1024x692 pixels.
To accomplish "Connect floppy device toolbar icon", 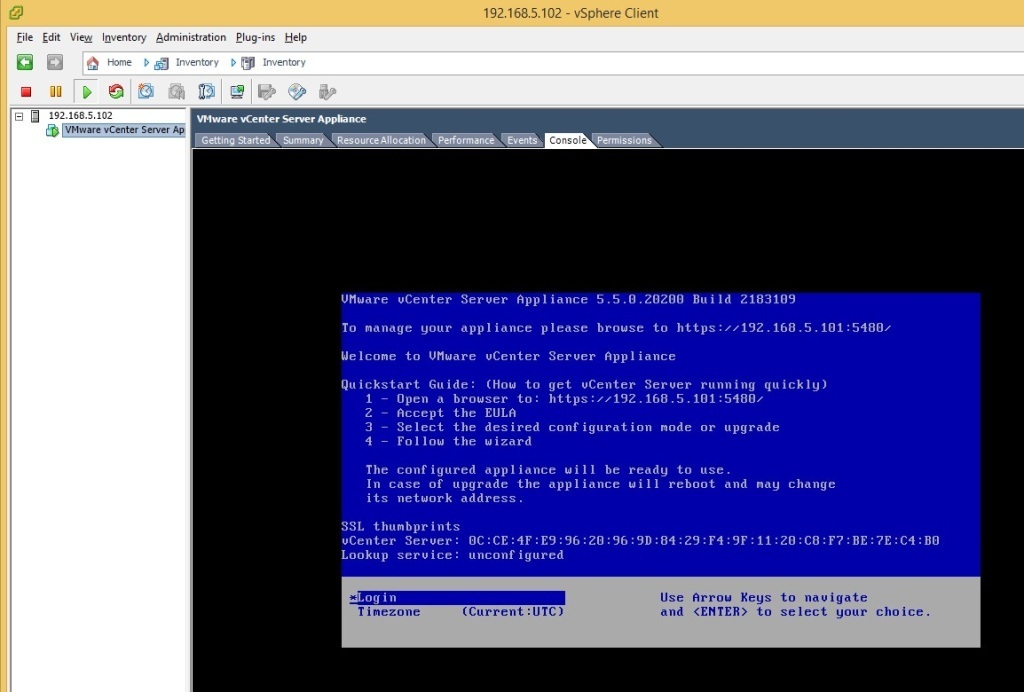I will click(x=266, y=91).
